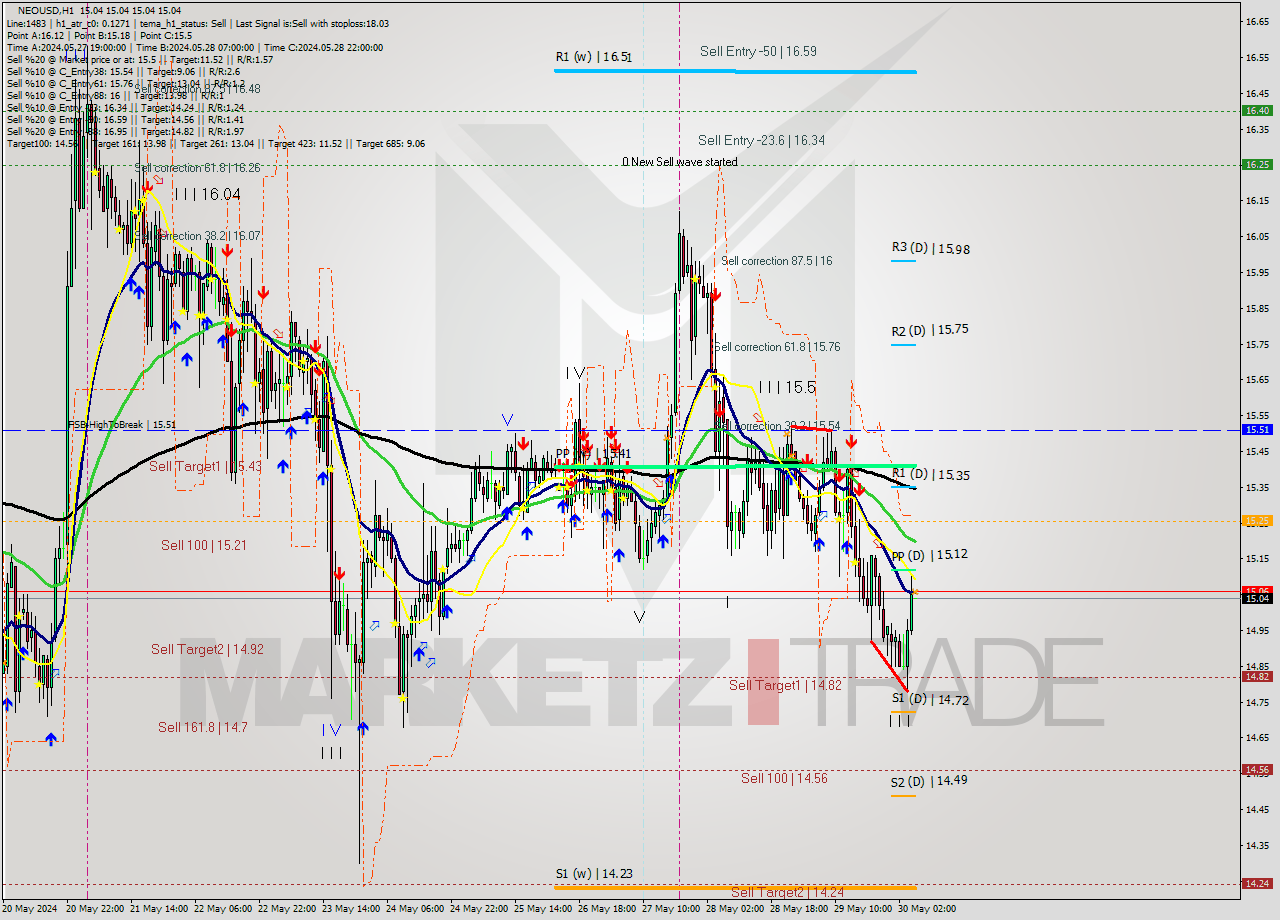Image resolution: width=1280 pixels, height=920 pixels.
Task: Click the 'Sell Target2 | 14.24' label
Action: point(787,893)
